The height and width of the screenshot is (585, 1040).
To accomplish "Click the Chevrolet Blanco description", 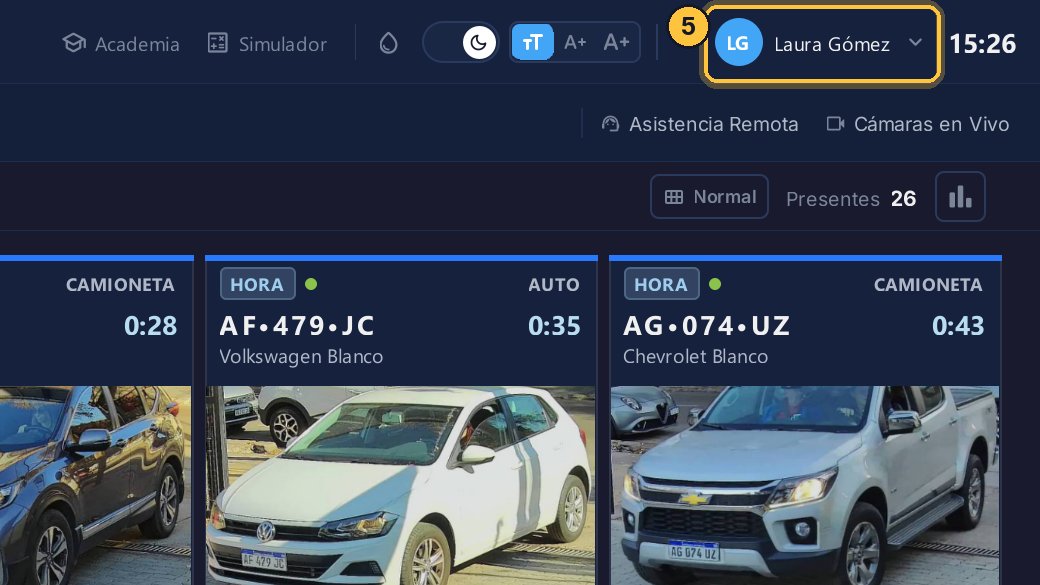I will click(x=695, y=357).
